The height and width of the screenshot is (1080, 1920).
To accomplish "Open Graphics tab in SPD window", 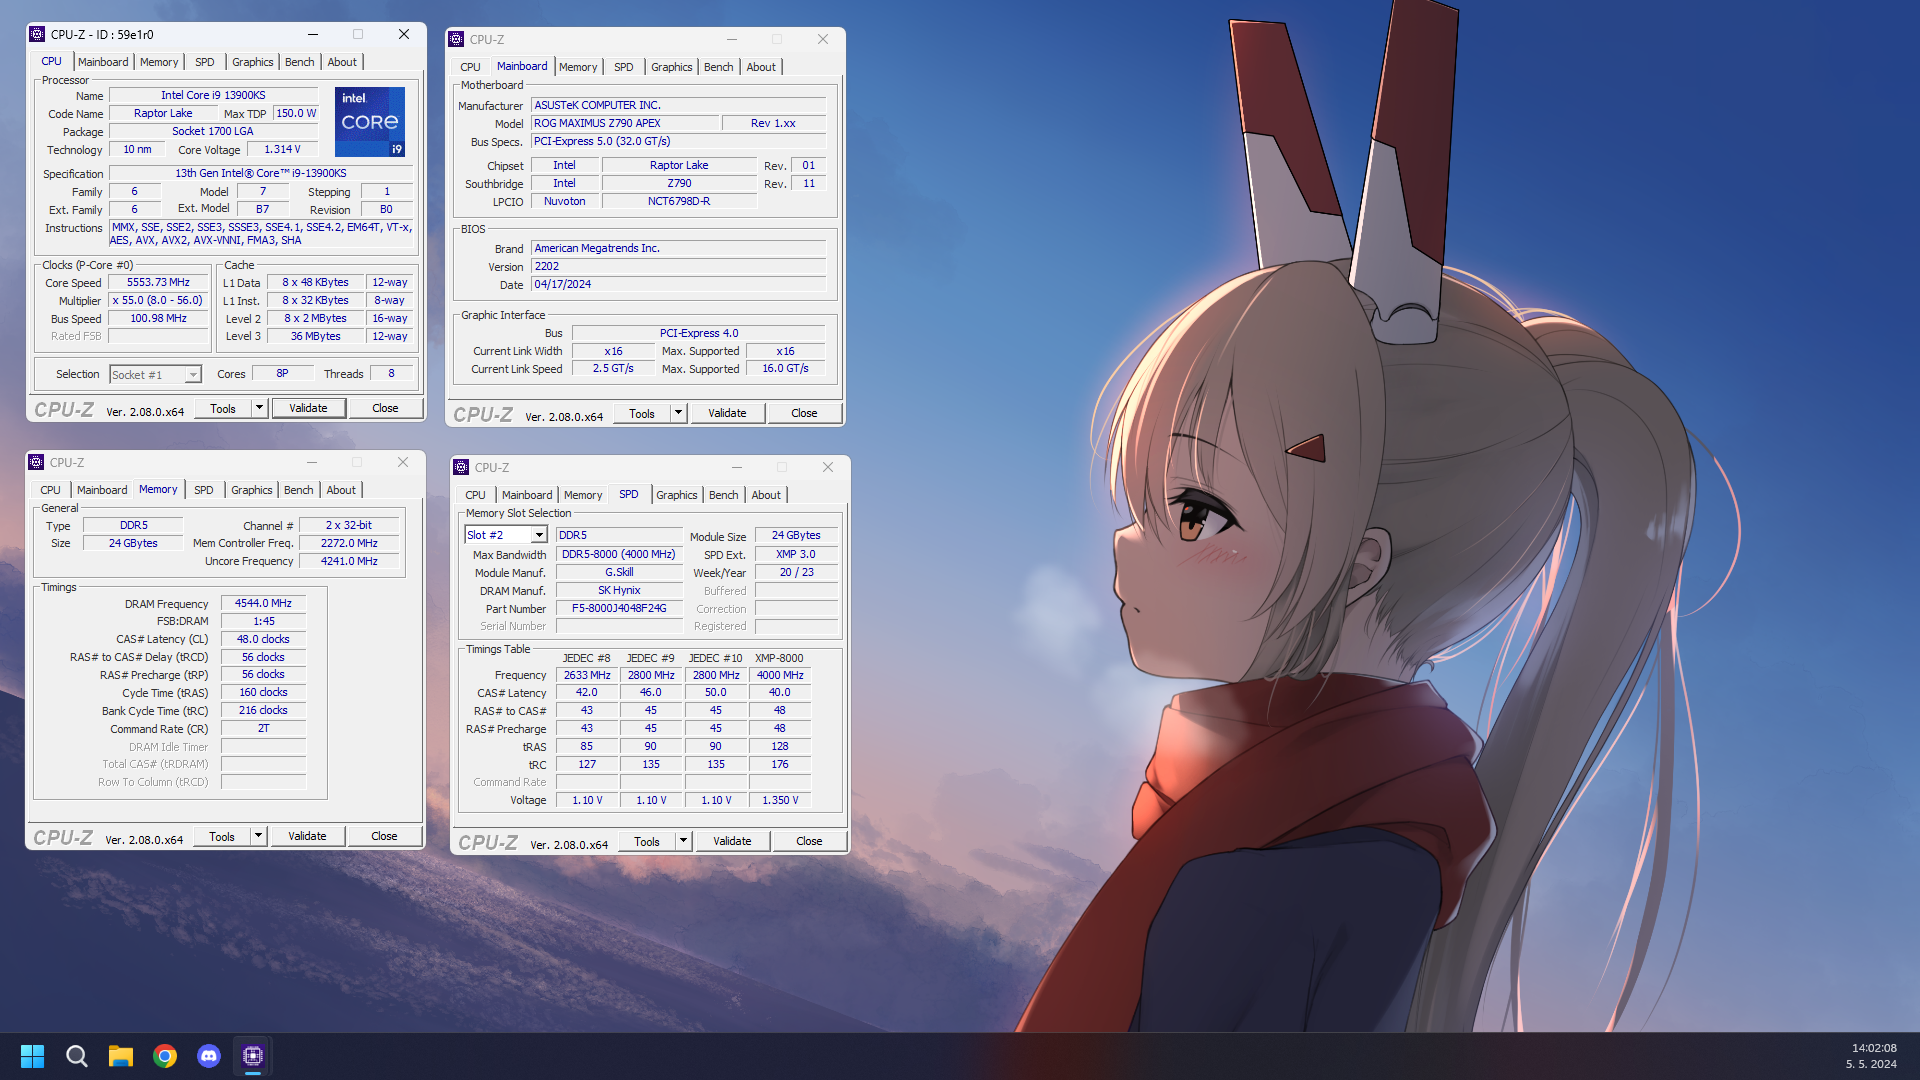I will tap(676, 495).
